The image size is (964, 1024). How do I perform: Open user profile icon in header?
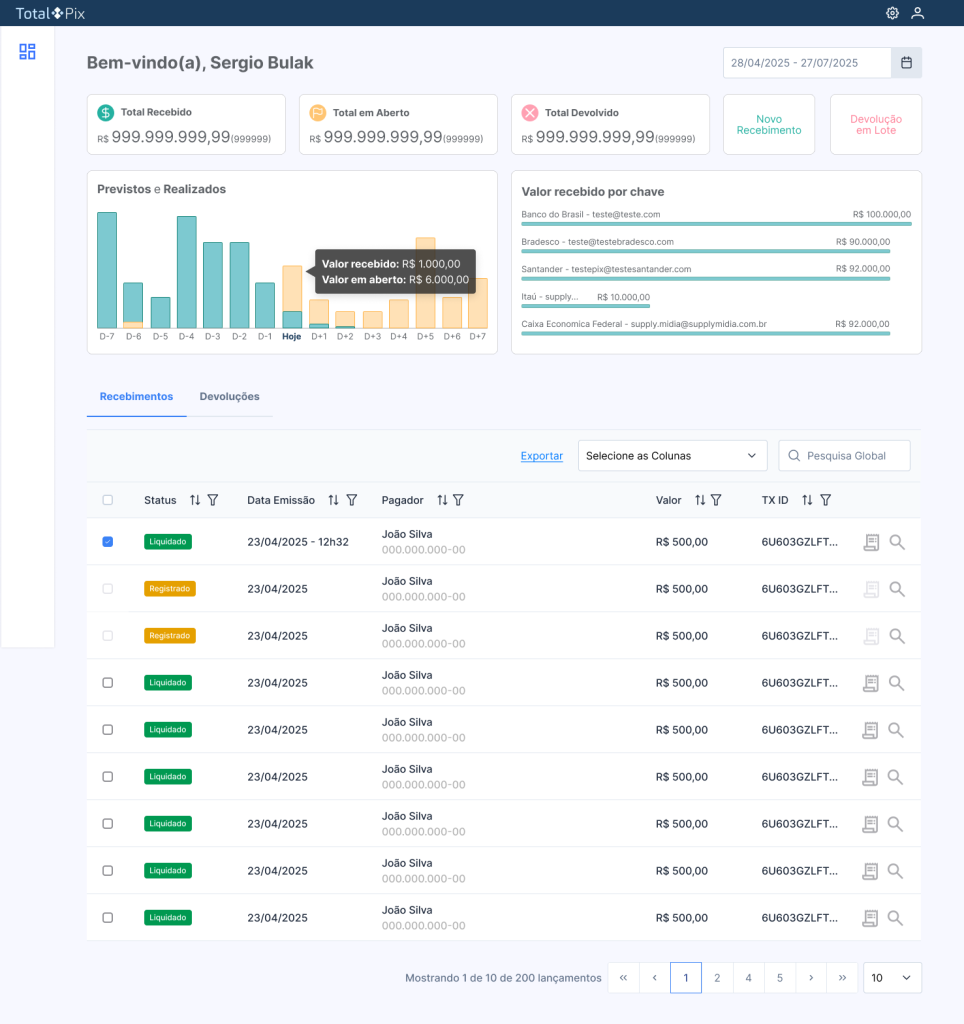pyautogui.click(x=917, y=13)
